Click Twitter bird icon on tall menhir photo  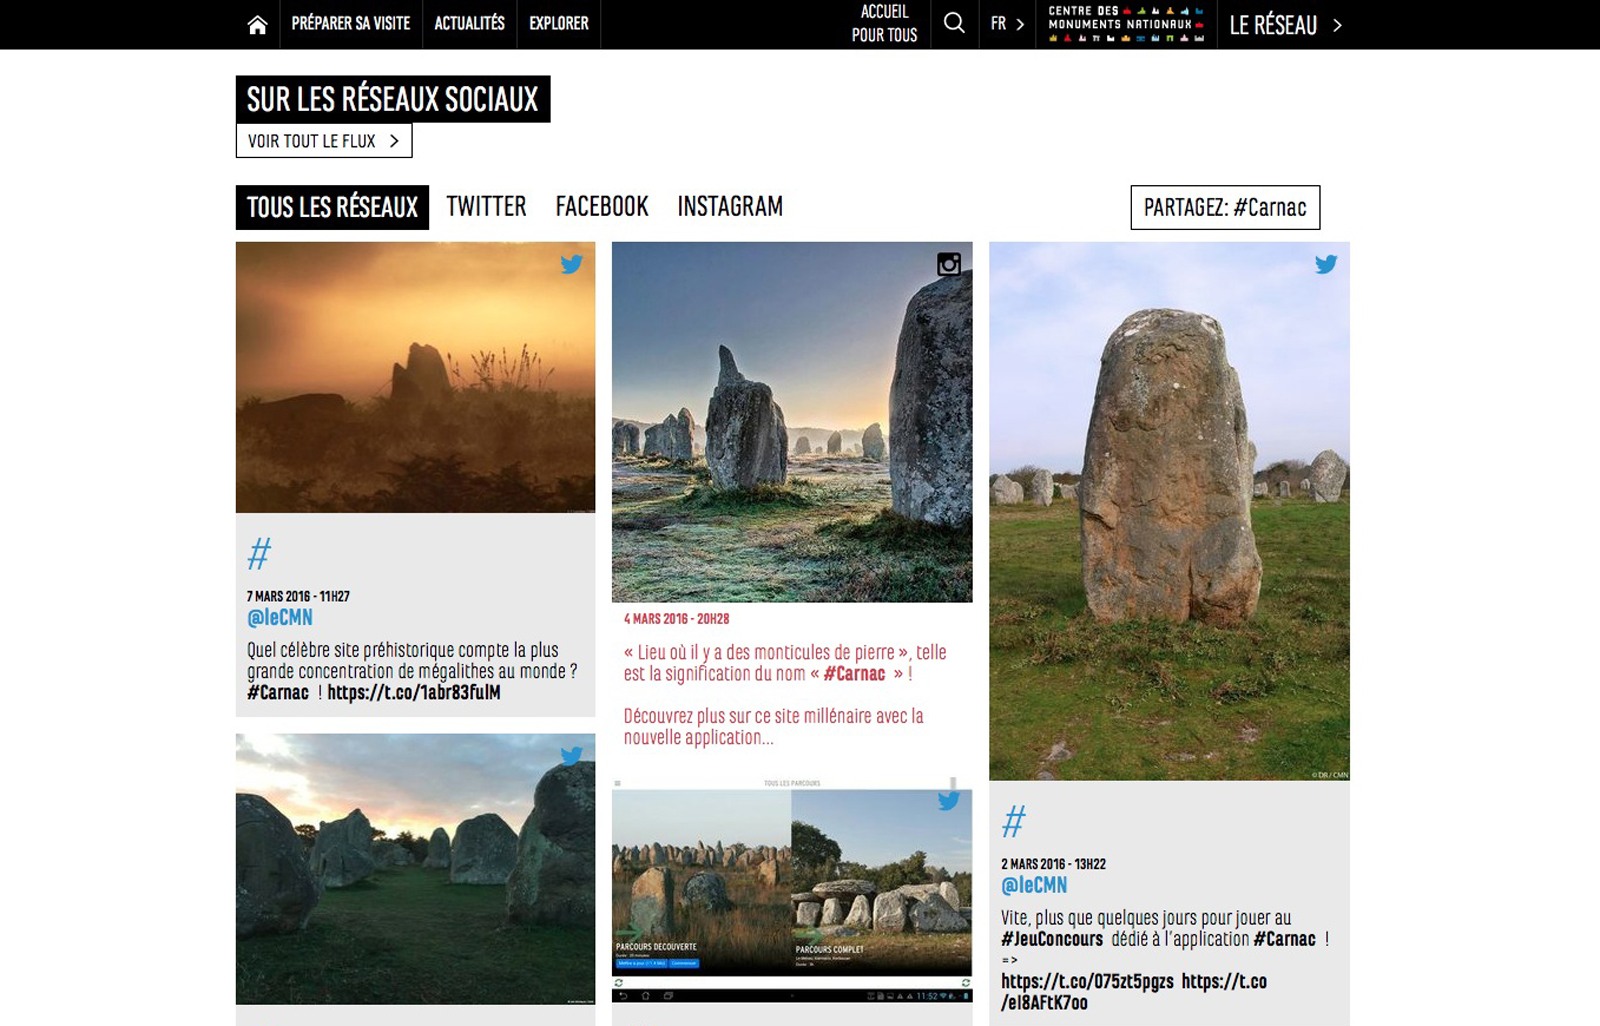pyautogui.click(x=1326, y=265)
